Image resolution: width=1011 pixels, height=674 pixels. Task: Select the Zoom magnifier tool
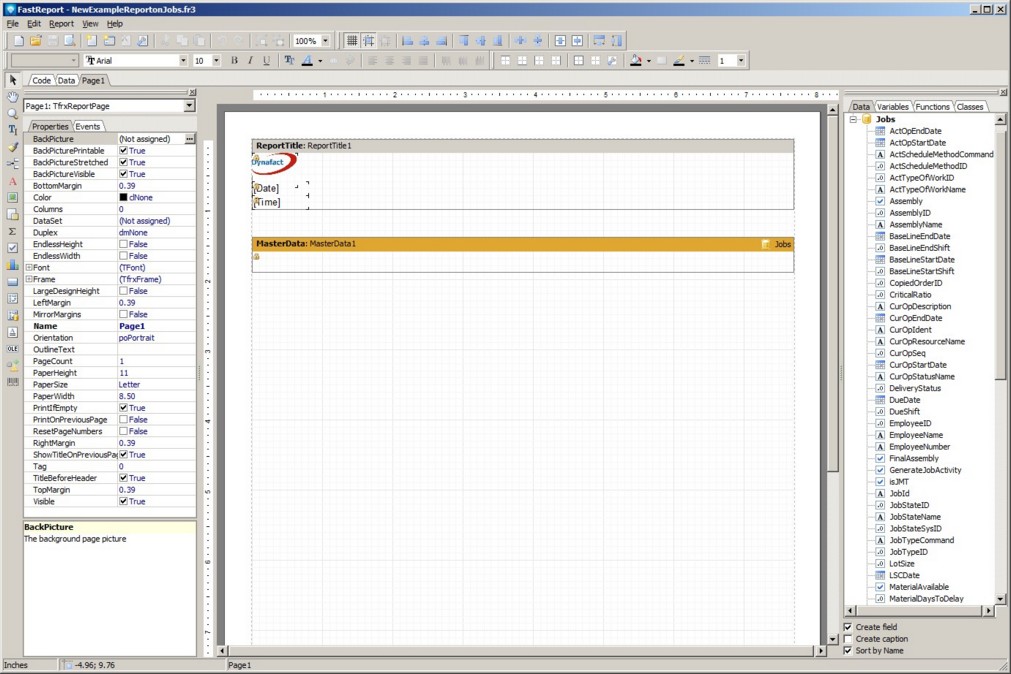click(x=13, y=114)
